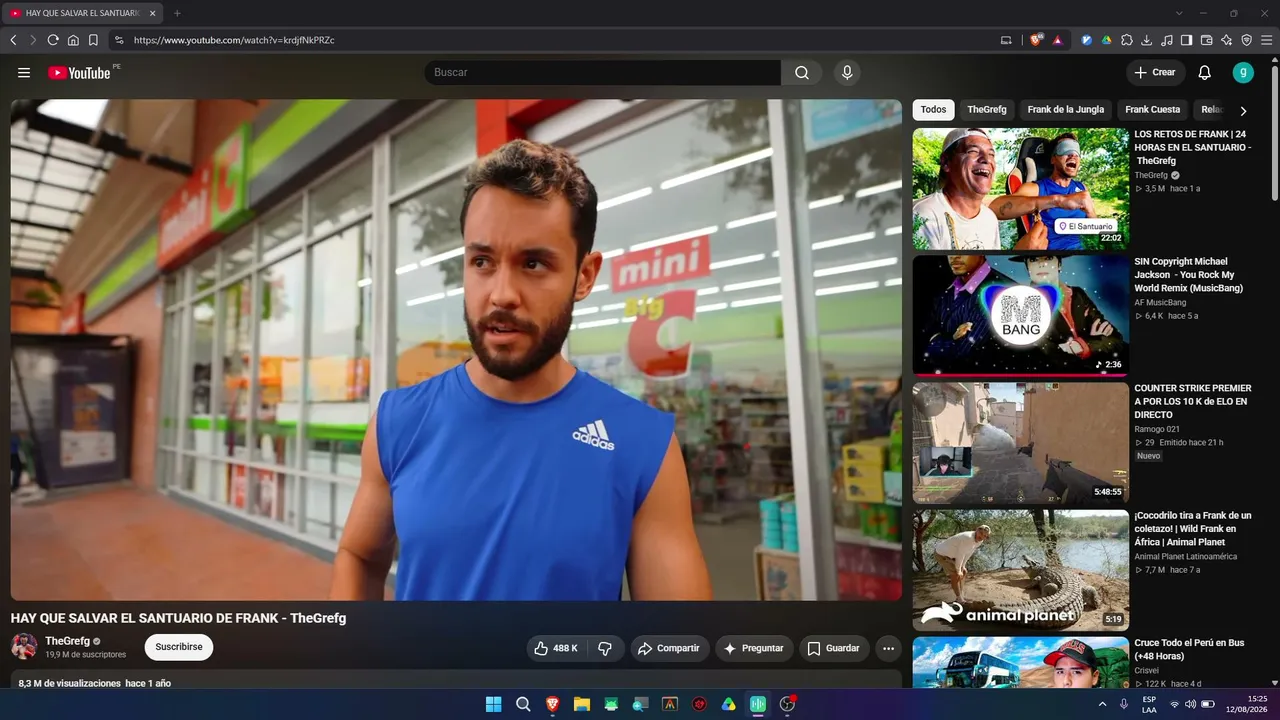Open the account avatar menu

pyautogui.click(x=1243, y=72)
